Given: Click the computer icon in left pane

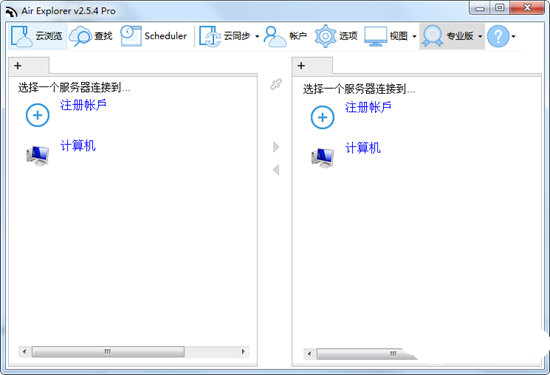Looking at the screenshot, I should click(38, 155).
